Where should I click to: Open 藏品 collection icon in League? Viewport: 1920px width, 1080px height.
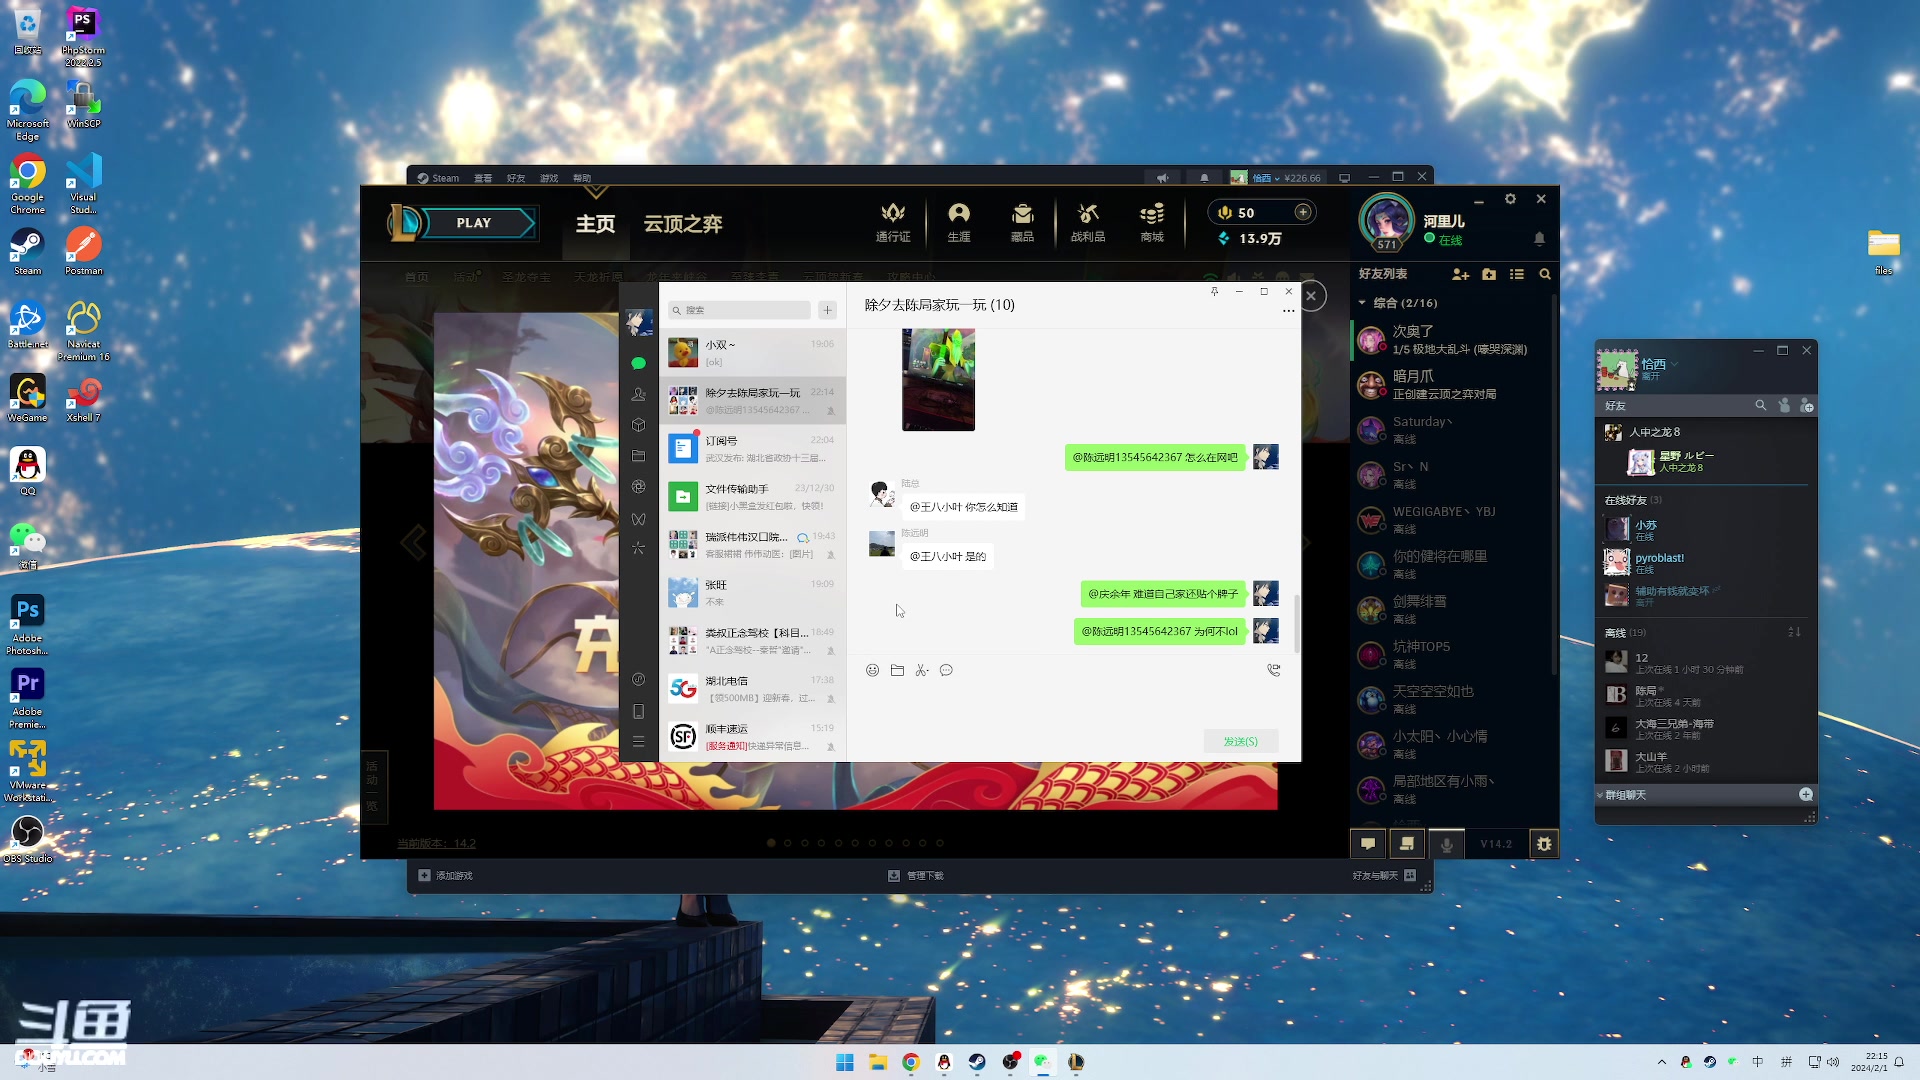[1022, 222]
